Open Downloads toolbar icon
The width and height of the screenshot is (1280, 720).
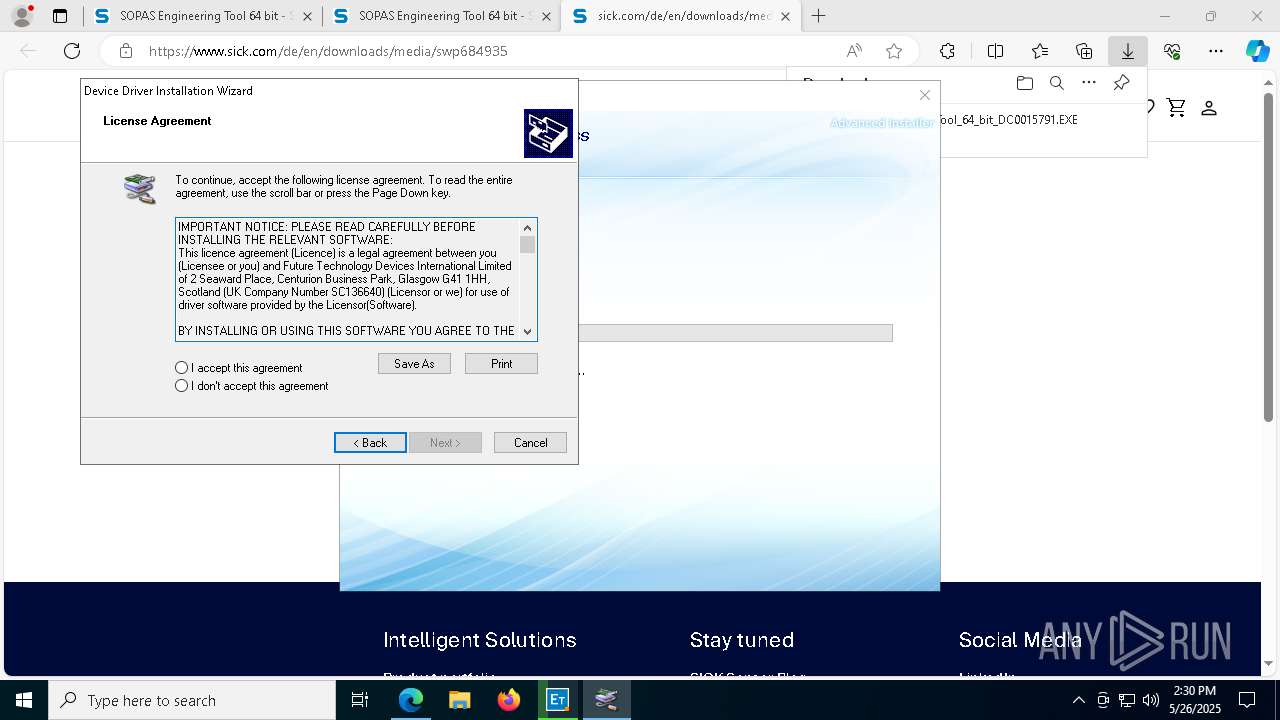(x=1128, y=51)
